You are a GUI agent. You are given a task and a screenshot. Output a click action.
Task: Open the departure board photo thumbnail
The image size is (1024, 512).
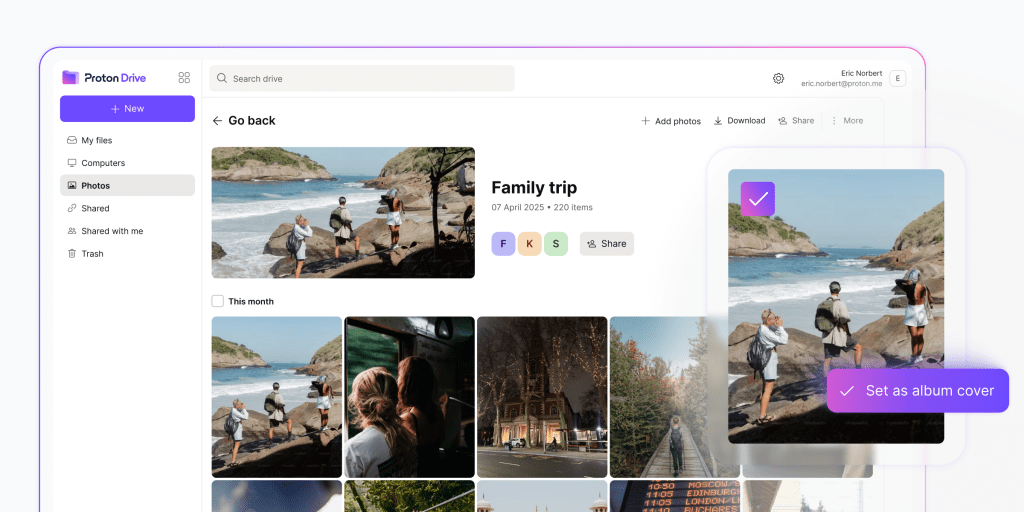pos(675,496)
